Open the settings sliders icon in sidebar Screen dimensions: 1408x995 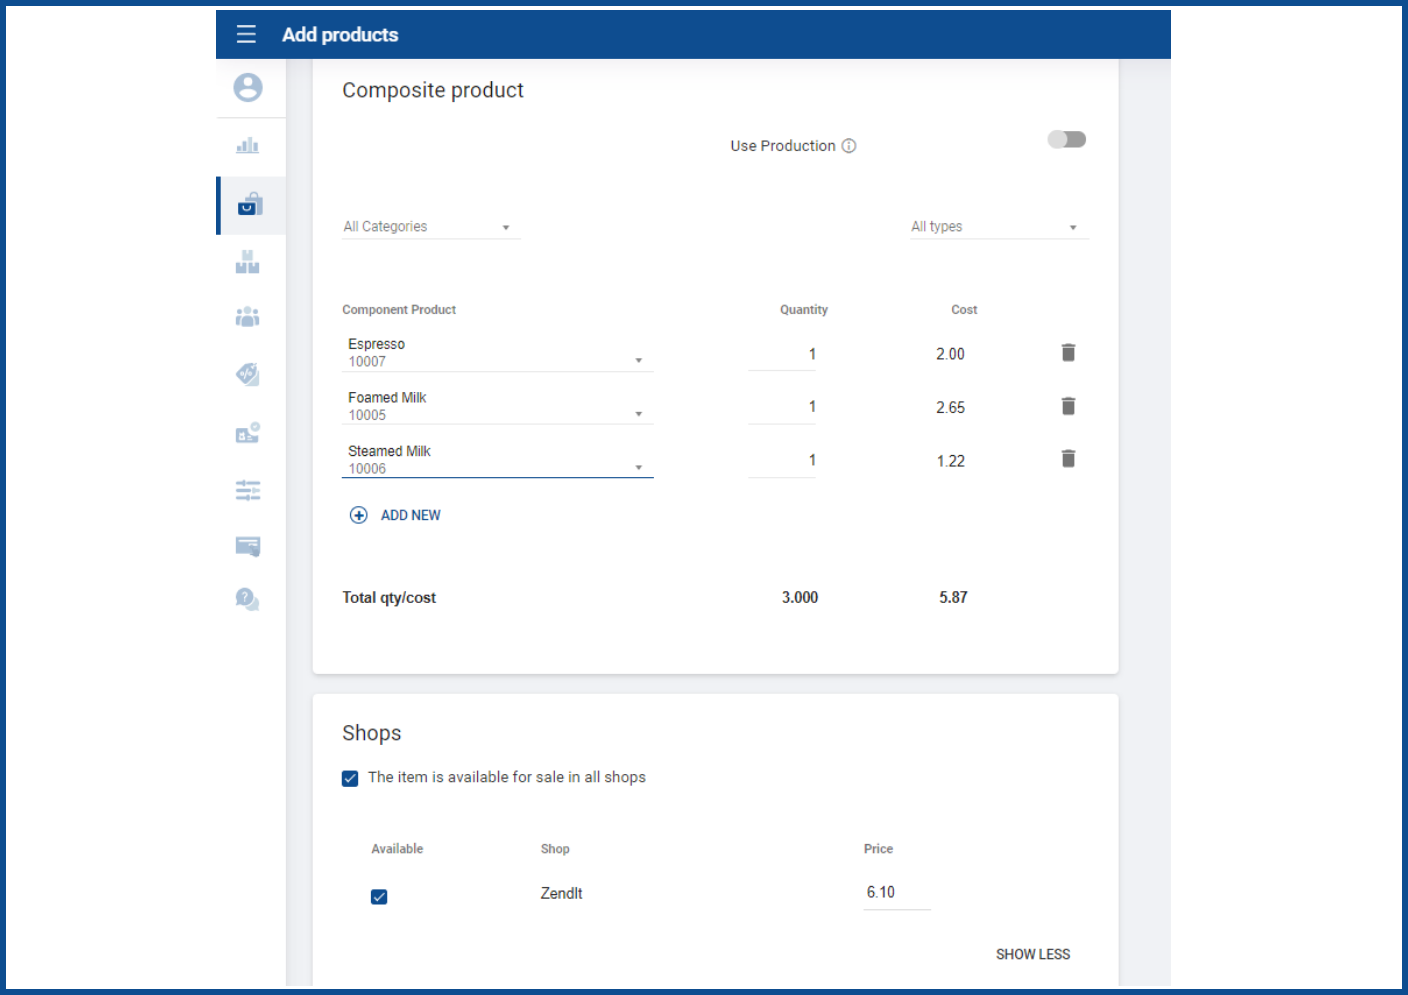[248, 490]
